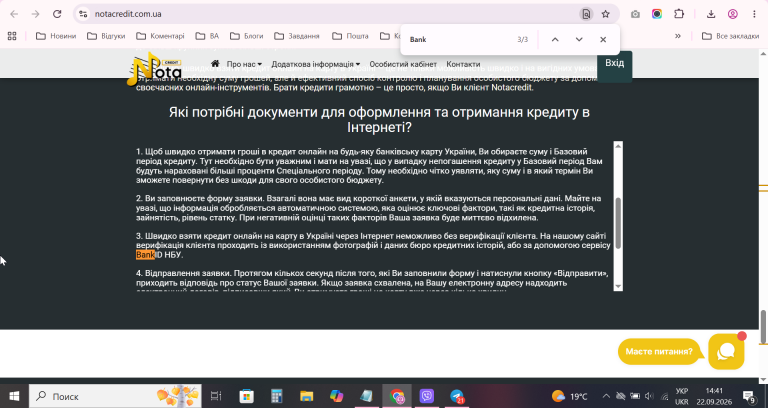Open Telegram from taskbar
Viewport: 768px width, 408px height.
[456, 396]
